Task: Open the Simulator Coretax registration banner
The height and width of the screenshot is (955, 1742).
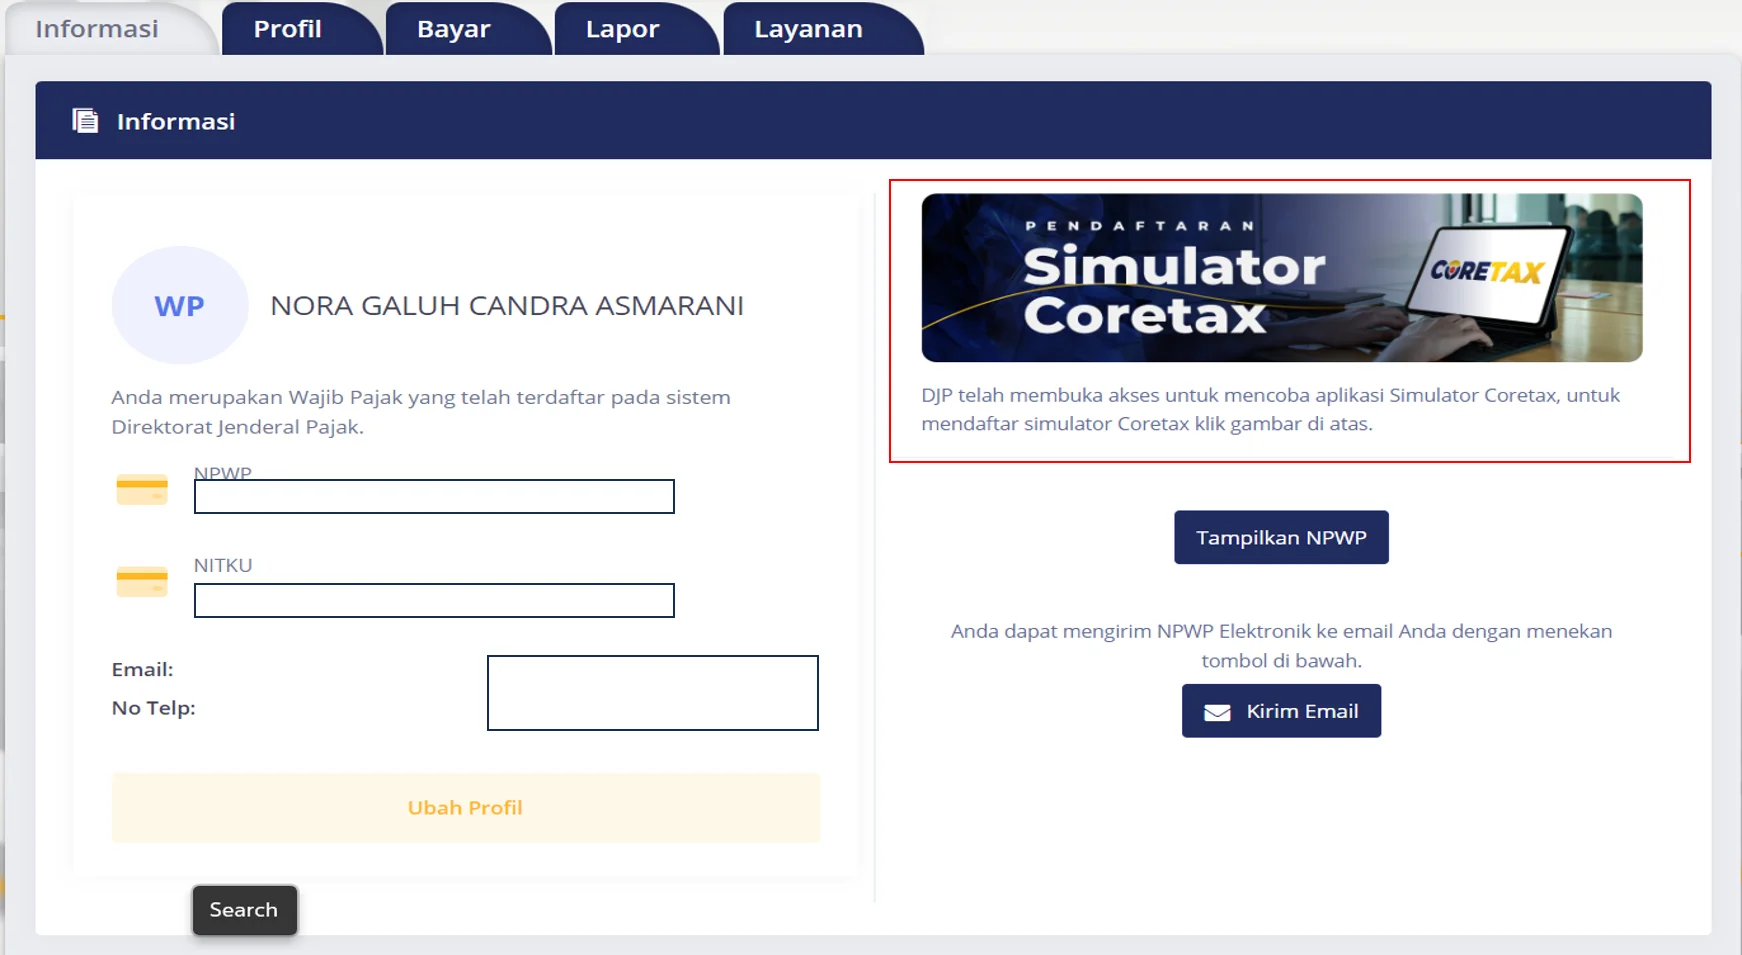Action: pos(1281,278)
